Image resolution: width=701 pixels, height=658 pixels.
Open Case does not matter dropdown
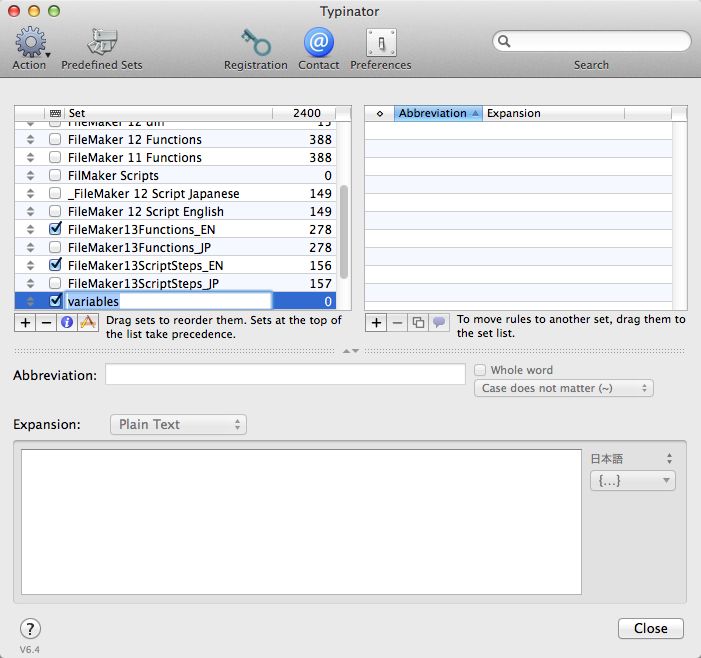pyautogui.click(x=564, y=388)
